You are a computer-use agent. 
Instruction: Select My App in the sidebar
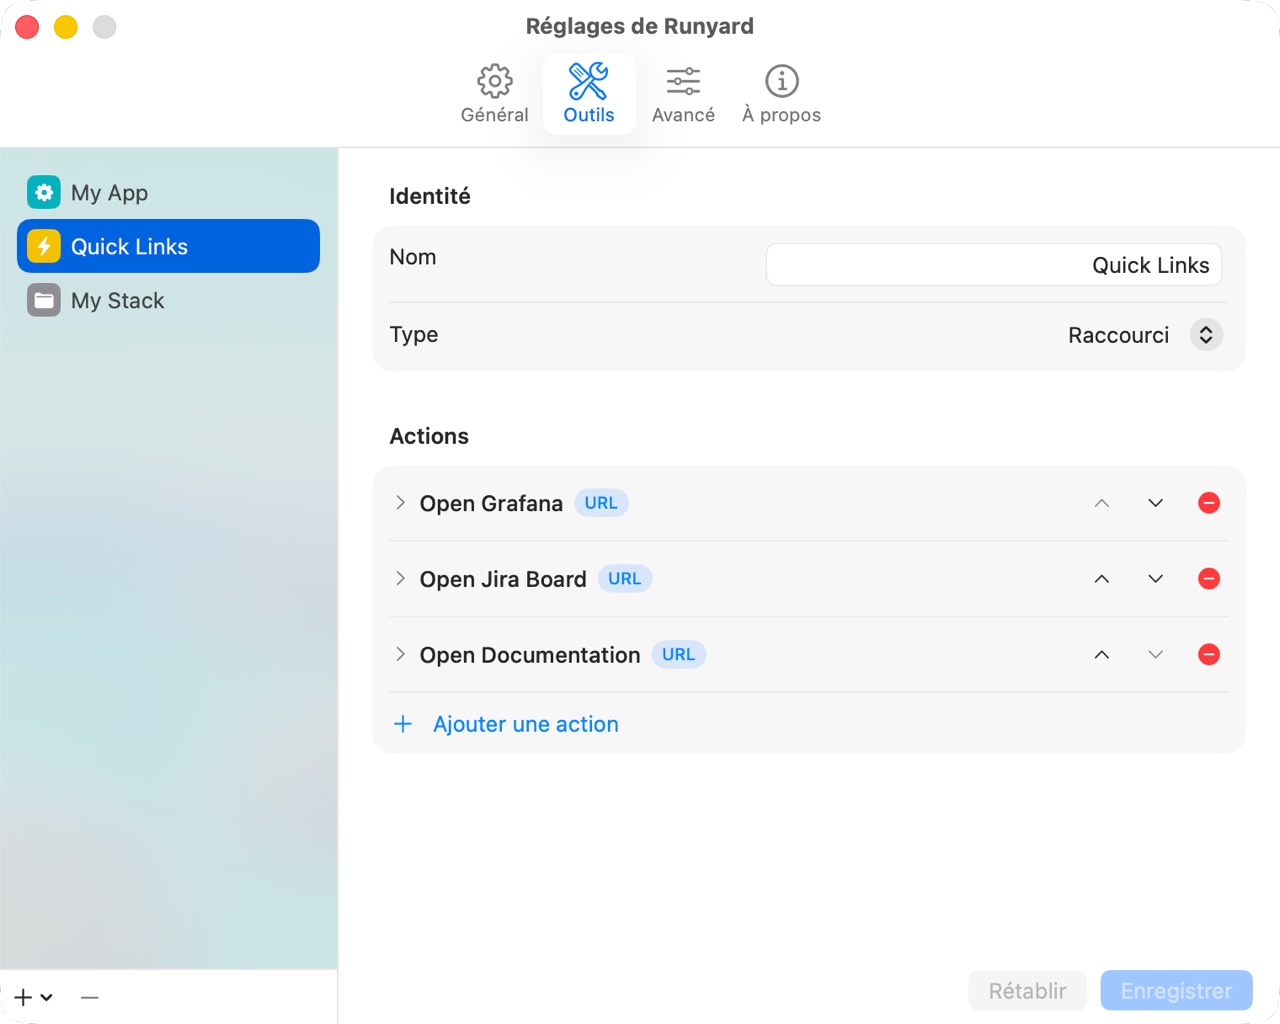(x=168, y=192)
